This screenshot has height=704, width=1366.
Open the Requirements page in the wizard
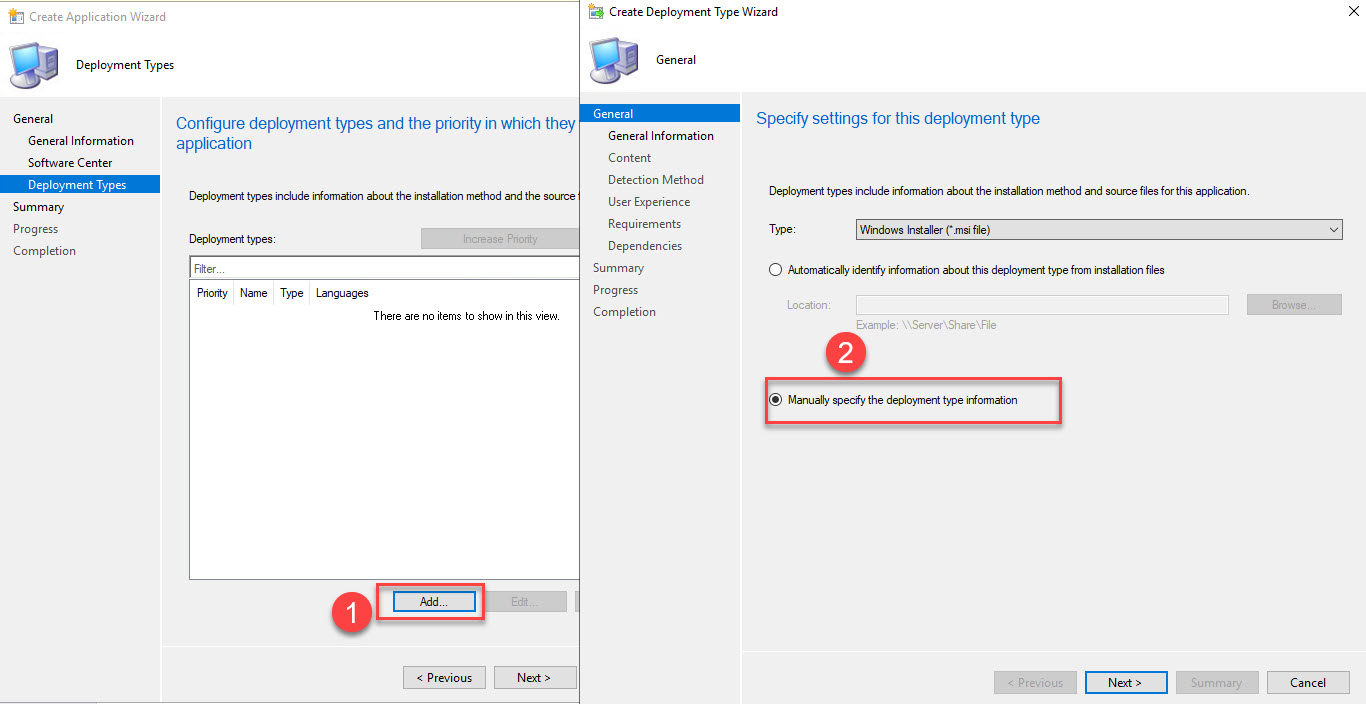tap(647, 223)
